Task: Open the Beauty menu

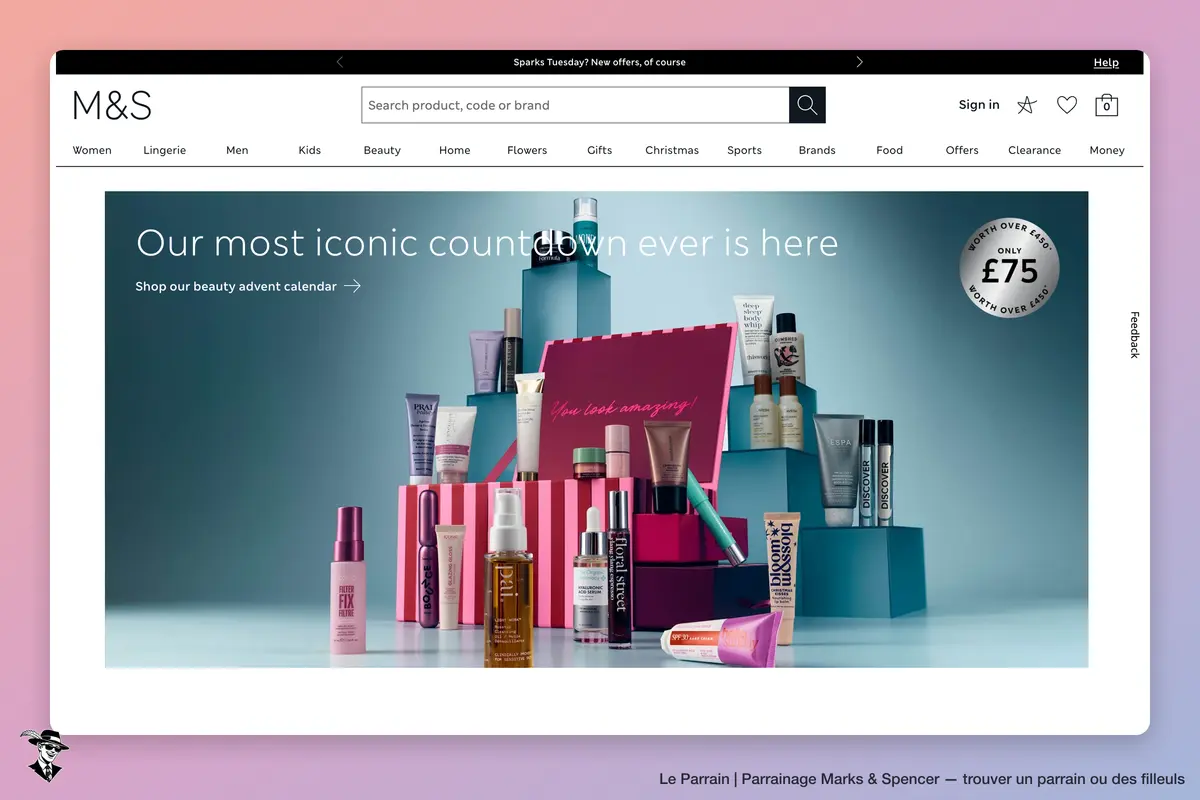Action: [x=382, y=150]
